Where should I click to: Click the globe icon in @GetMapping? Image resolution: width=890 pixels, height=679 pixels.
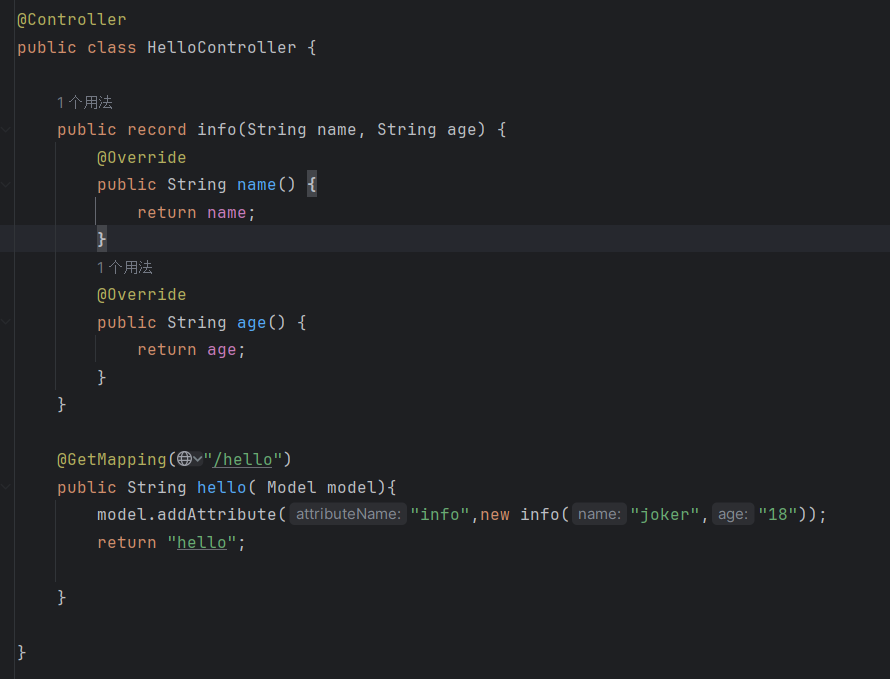184,459
